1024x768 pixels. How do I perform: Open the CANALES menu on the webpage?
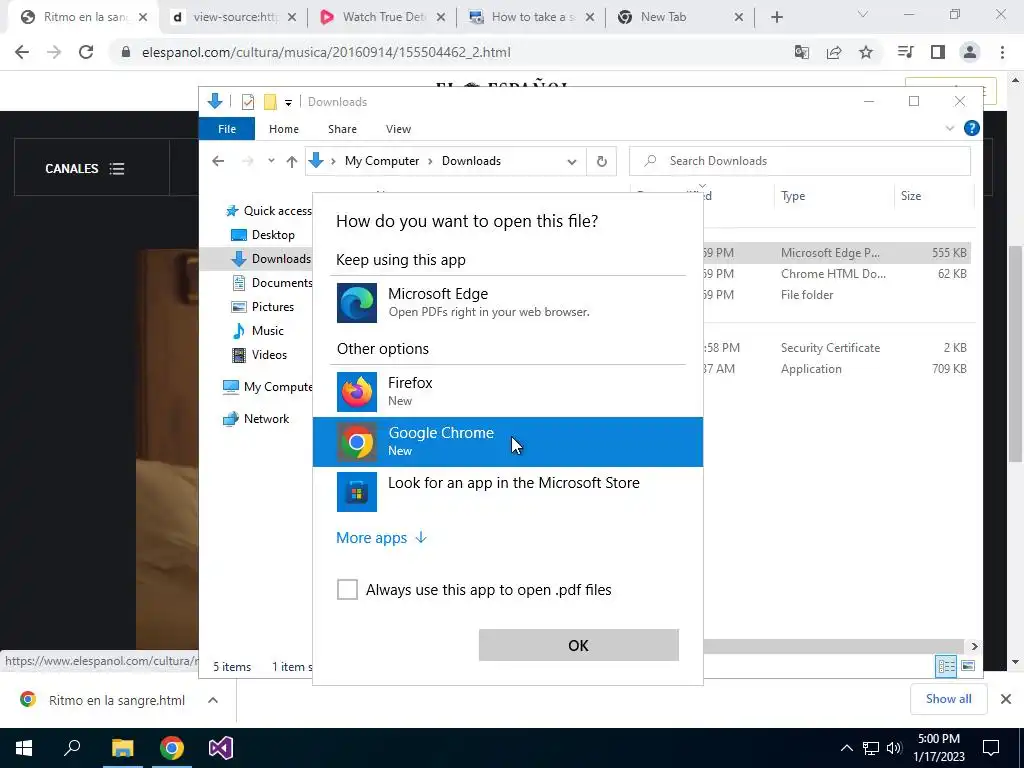point(85,168)
